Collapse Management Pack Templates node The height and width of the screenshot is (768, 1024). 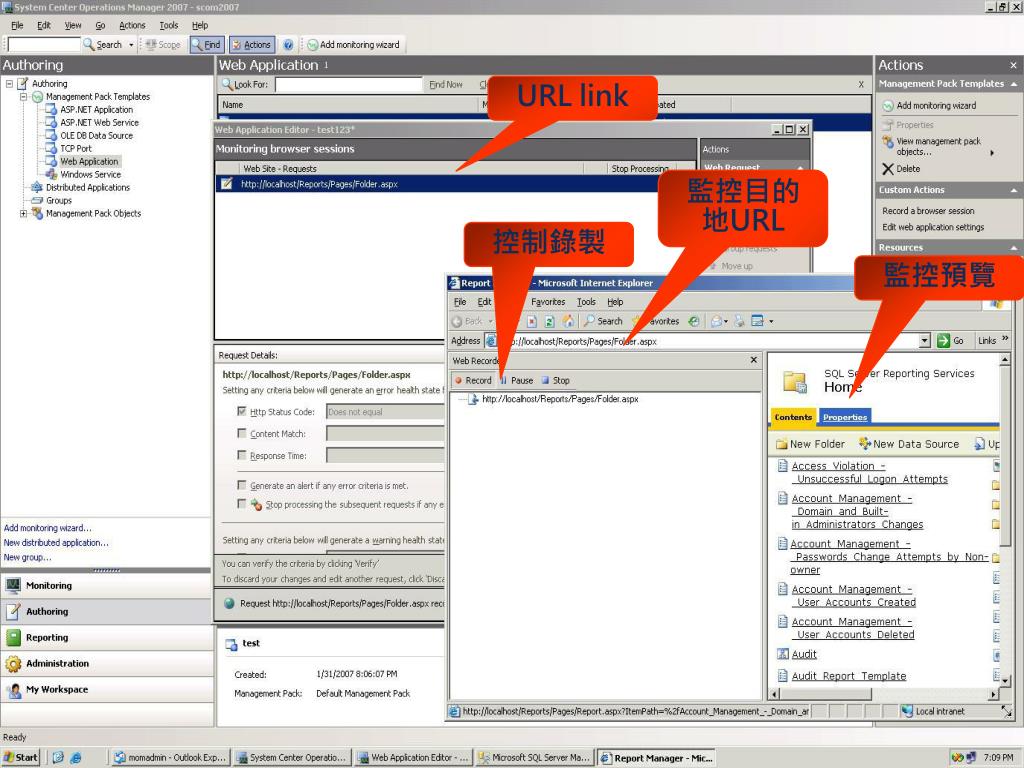pyautogui.click(x=24, y=97)
